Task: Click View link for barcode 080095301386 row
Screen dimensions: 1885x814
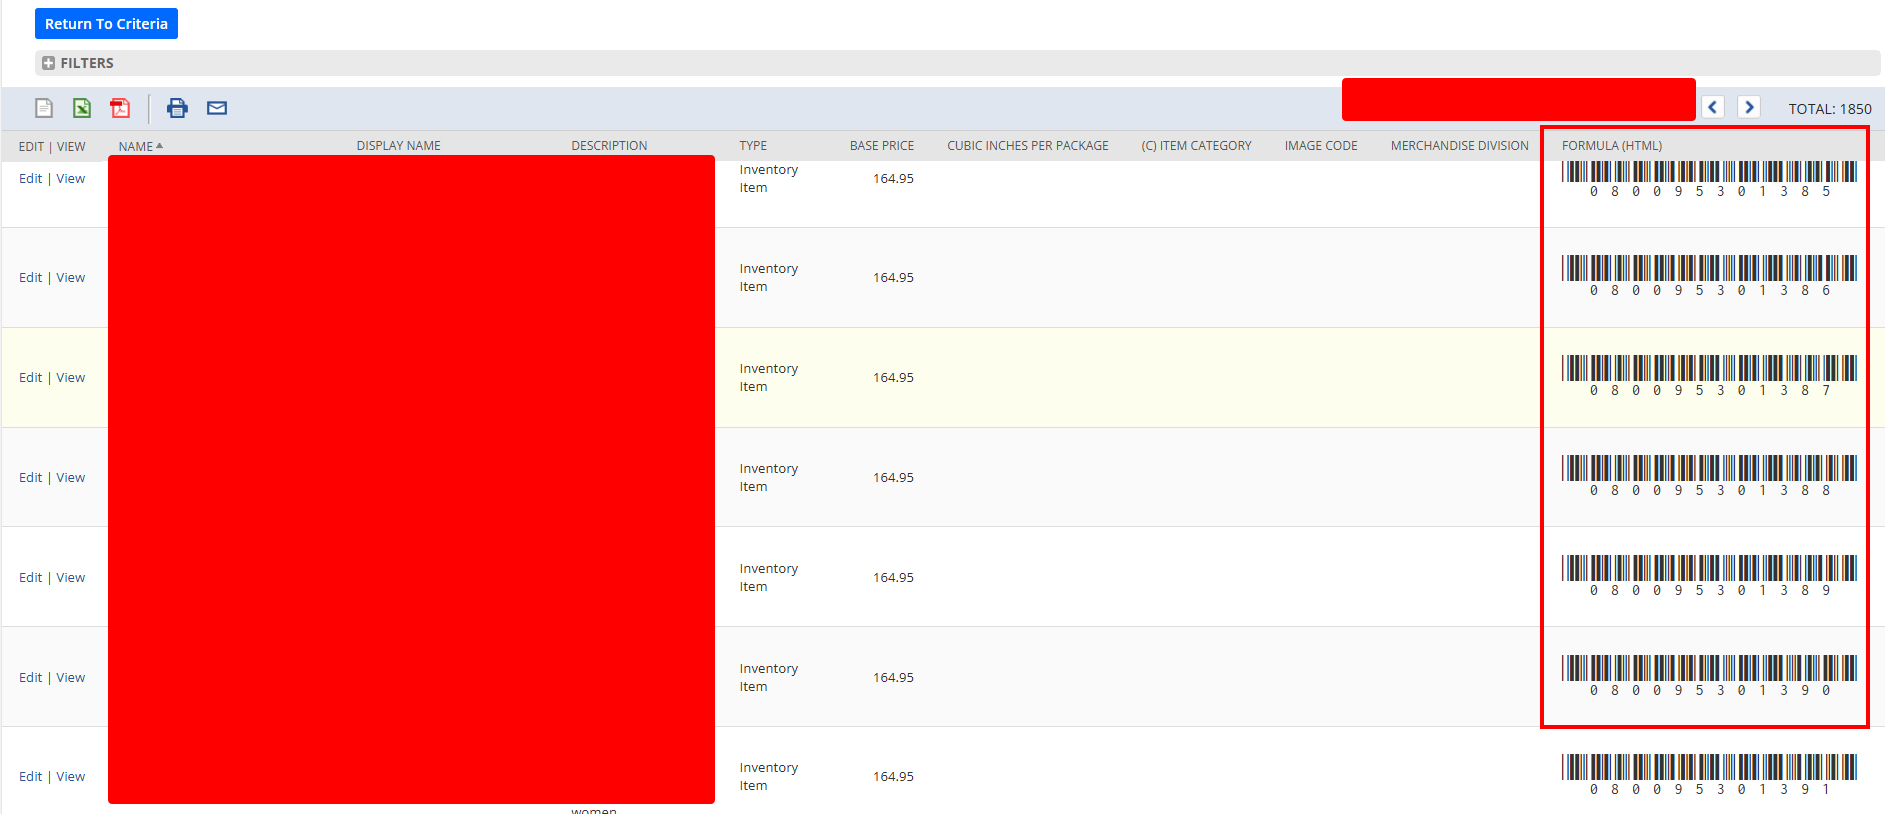Action: click(x=70, y=278)
